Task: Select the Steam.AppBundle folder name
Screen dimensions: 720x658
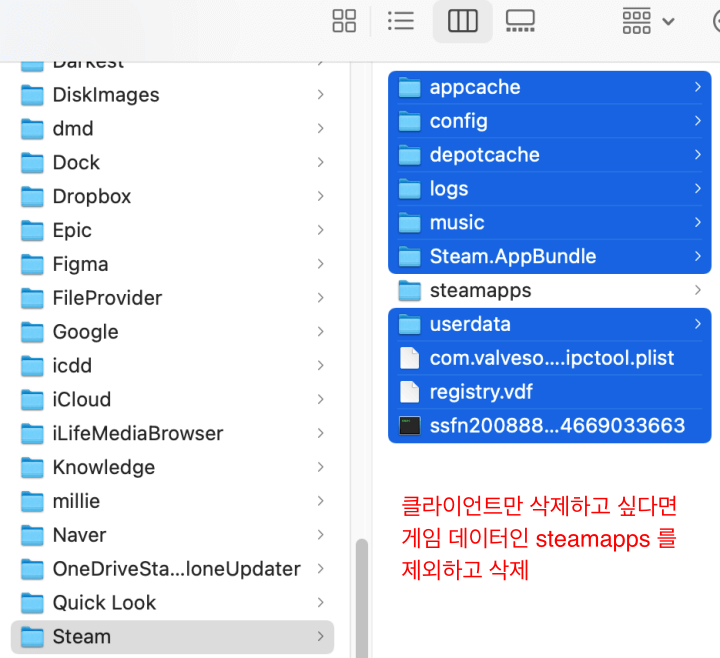Action: tap(512, 256)
